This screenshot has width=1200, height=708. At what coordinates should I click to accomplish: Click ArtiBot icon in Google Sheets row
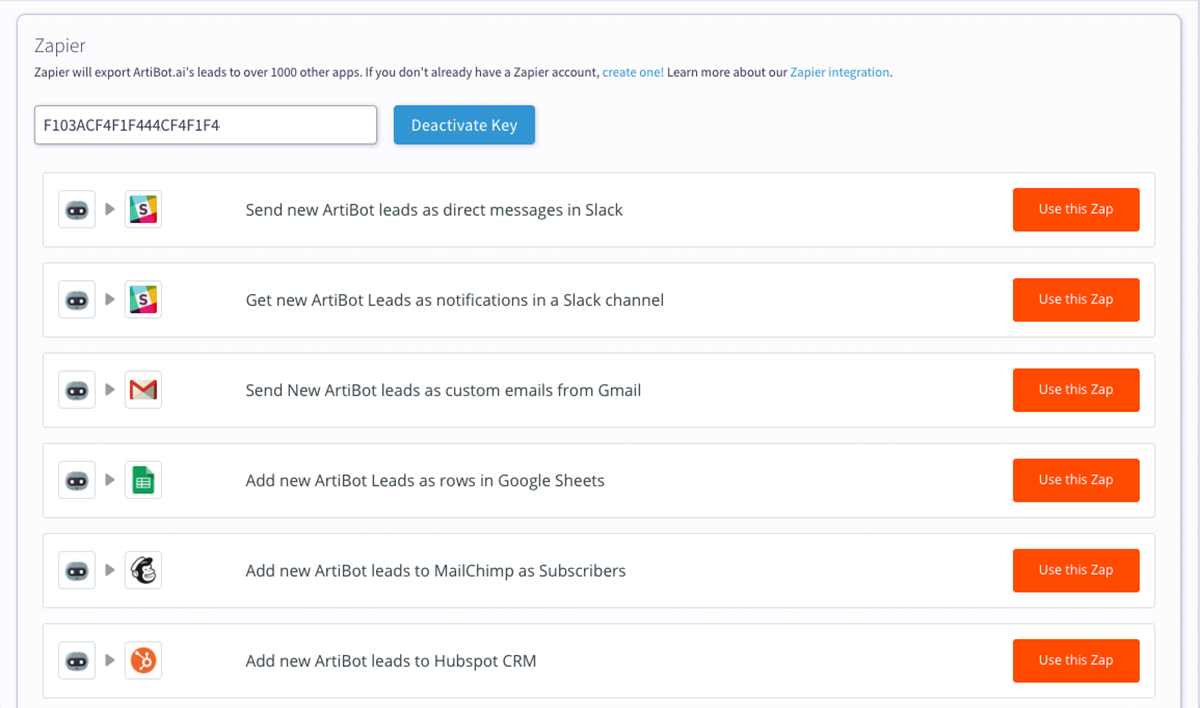[x=77, y=480]
